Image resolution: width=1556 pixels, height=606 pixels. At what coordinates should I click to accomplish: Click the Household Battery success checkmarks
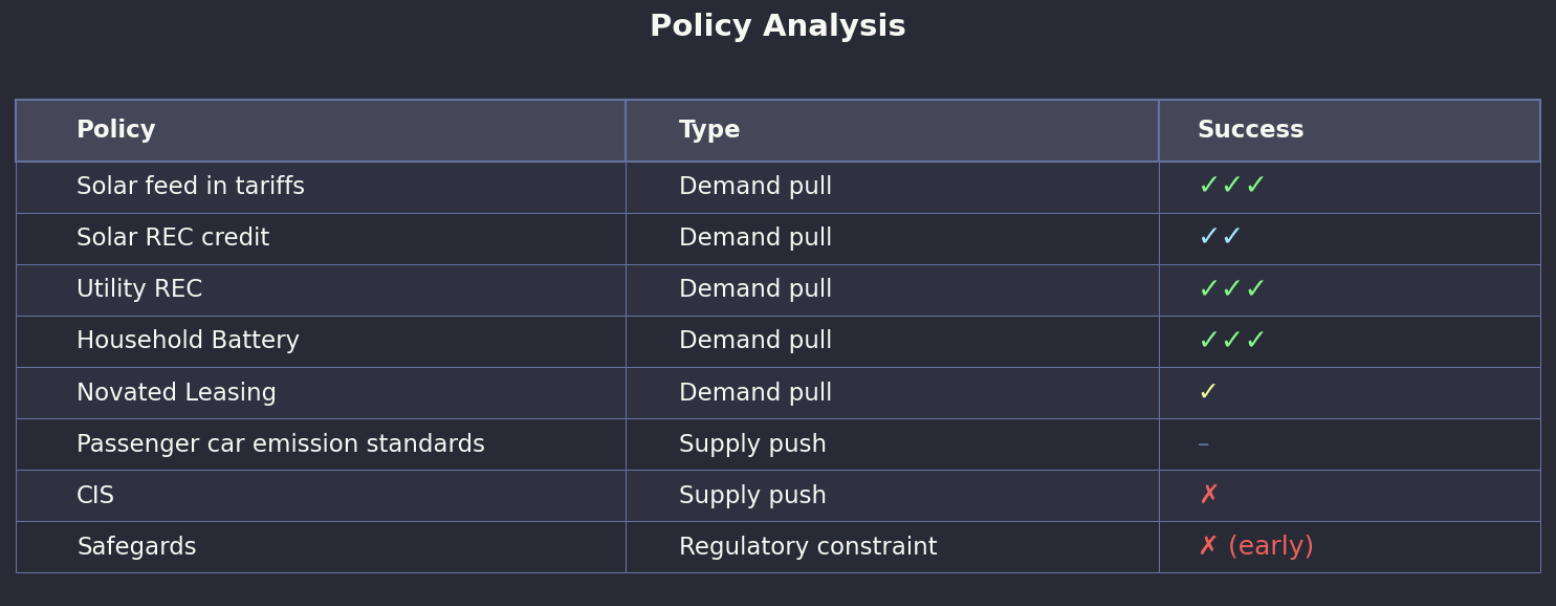tap(1232, 341)
